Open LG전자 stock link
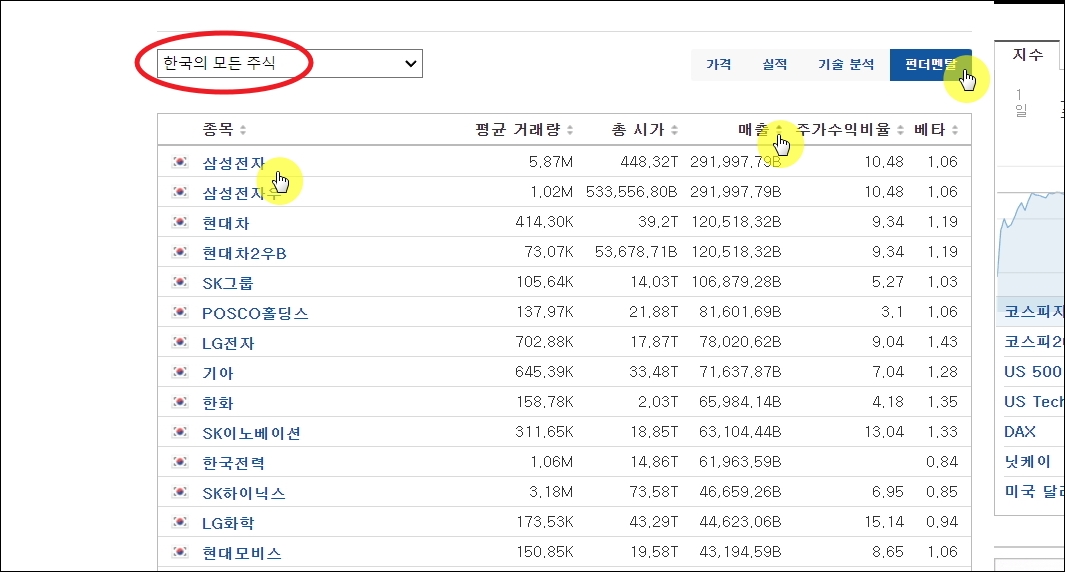 point(228,343)
